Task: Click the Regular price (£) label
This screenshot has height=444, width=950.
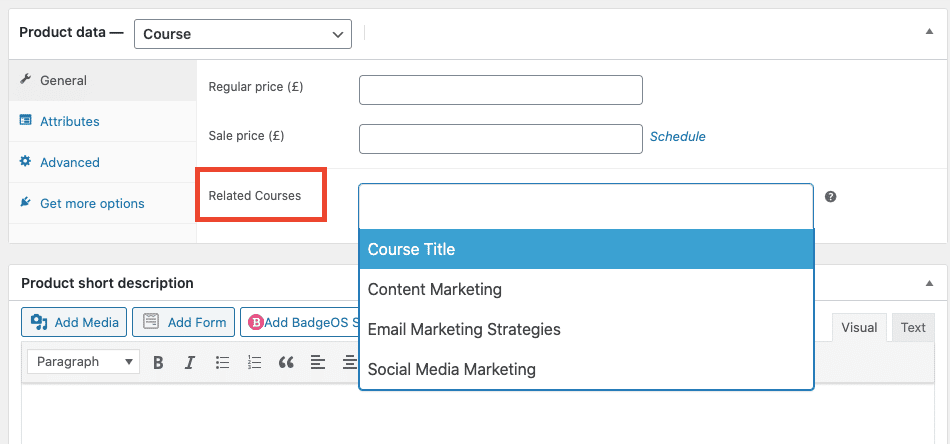Action: (256, 87)
